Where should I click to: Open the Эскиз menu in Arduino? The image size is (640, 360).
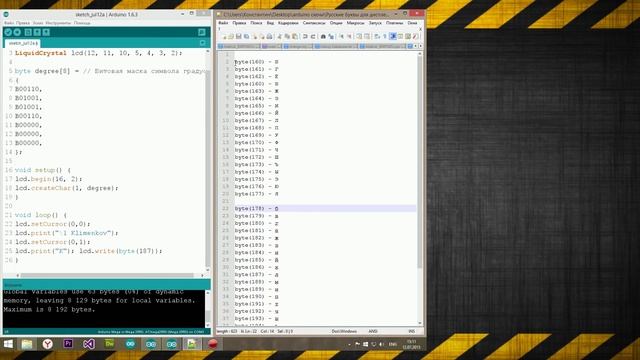tap(38, 23)
